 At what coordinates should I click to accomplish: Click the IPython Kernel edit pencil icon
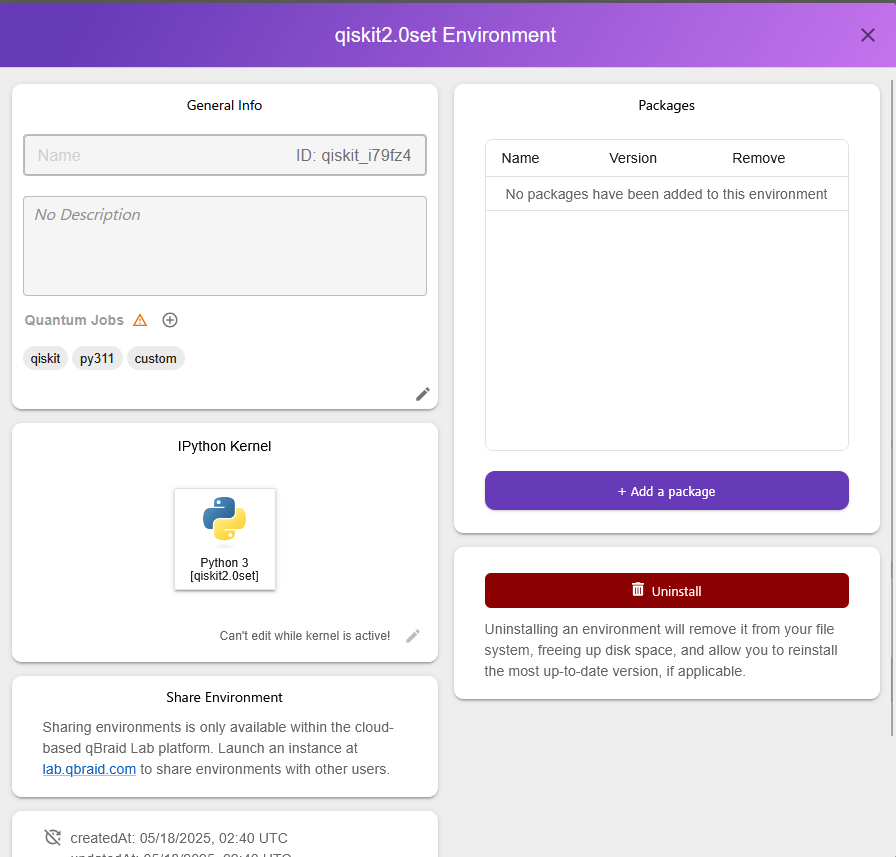pos(413,636)
